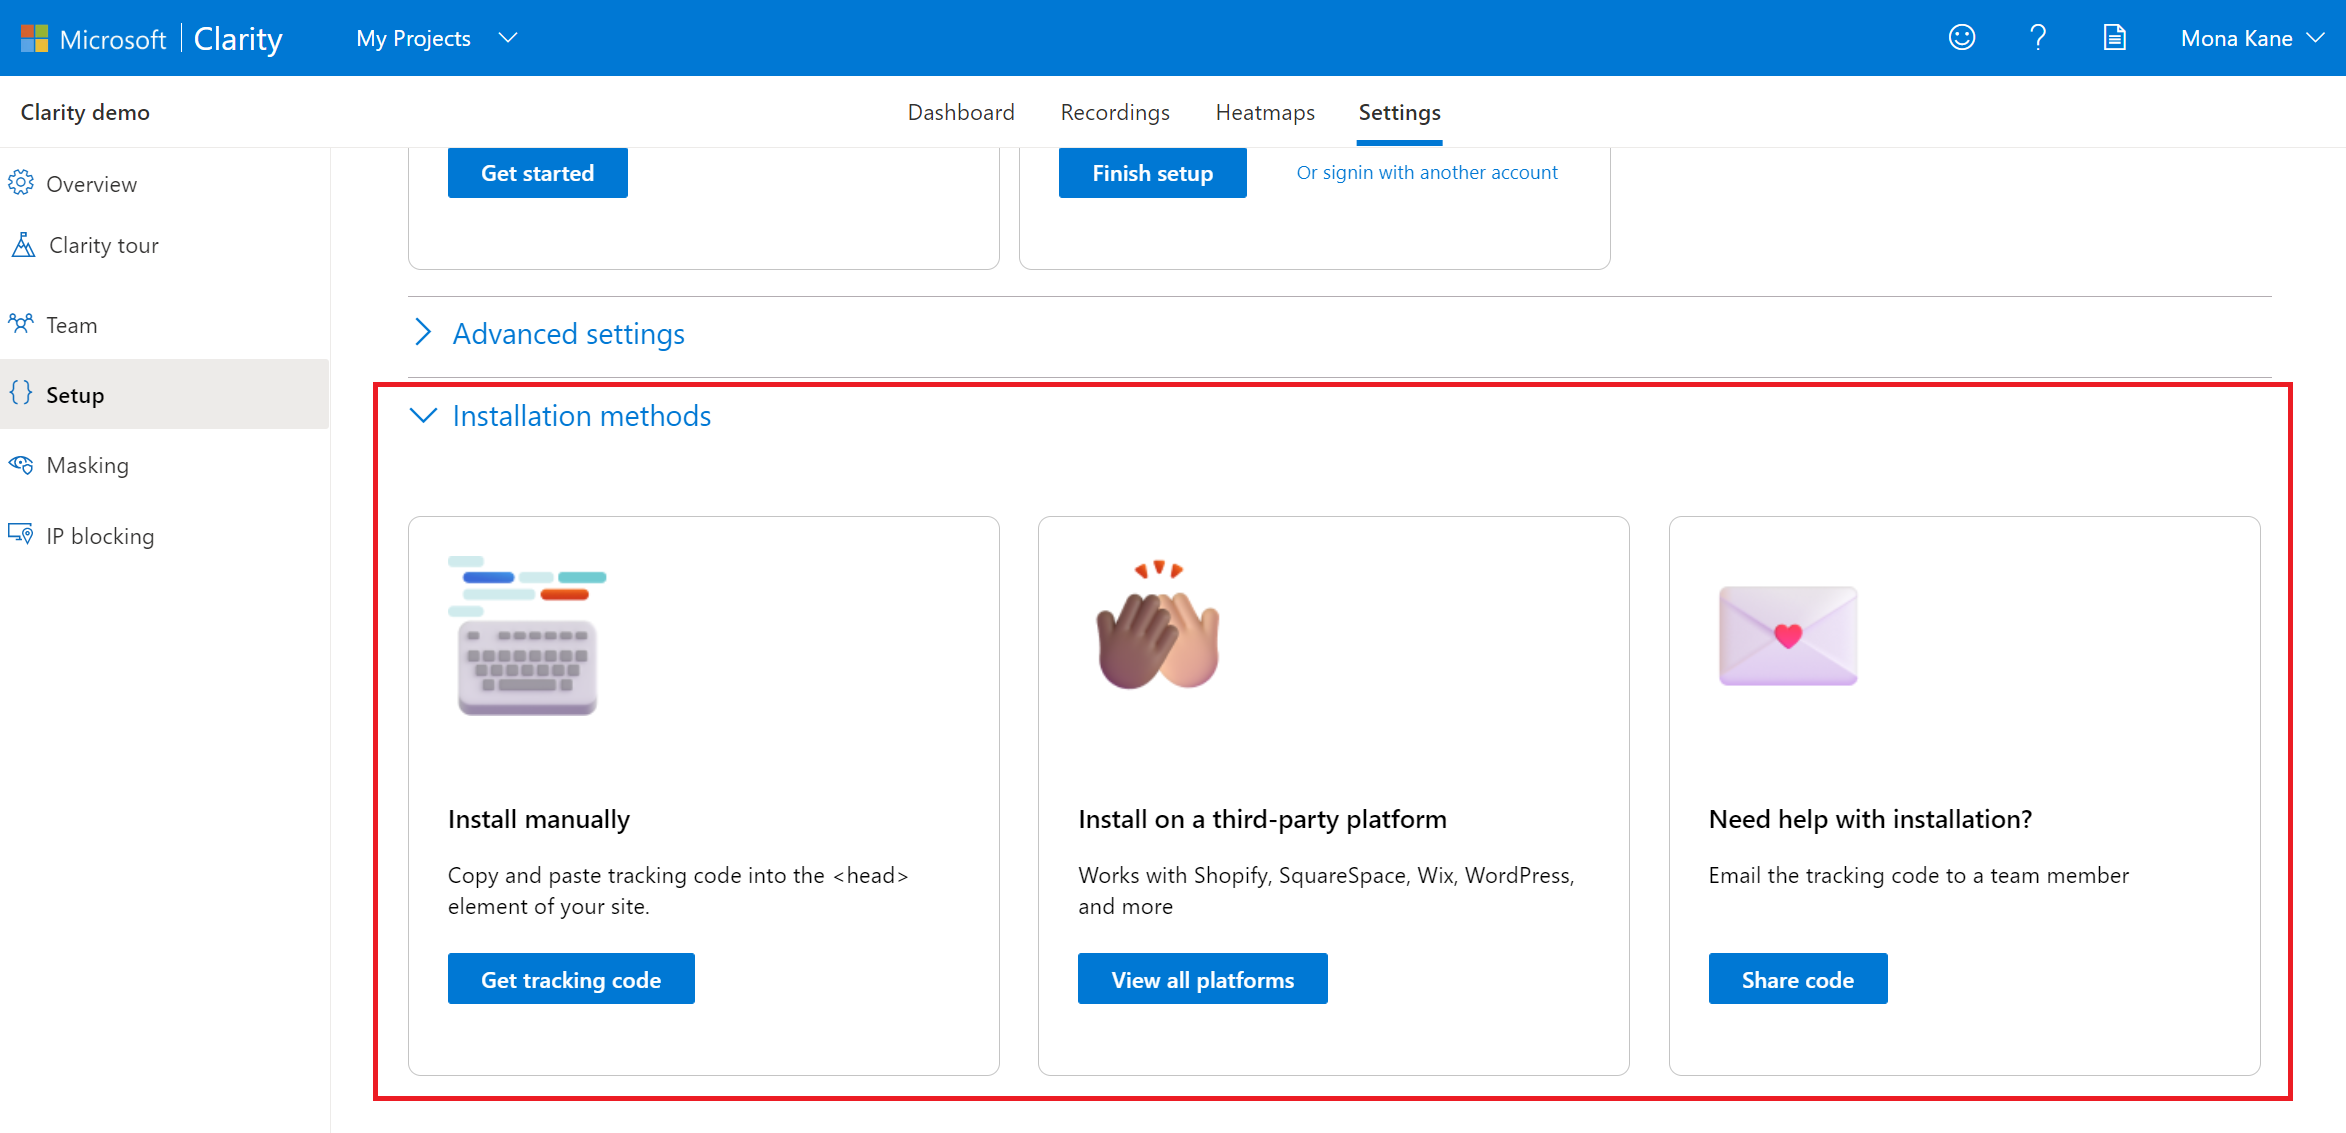Click the Installation methods heading link
The height and width of the screenshot is (1133, 2346).
click(x=582, y=415)
